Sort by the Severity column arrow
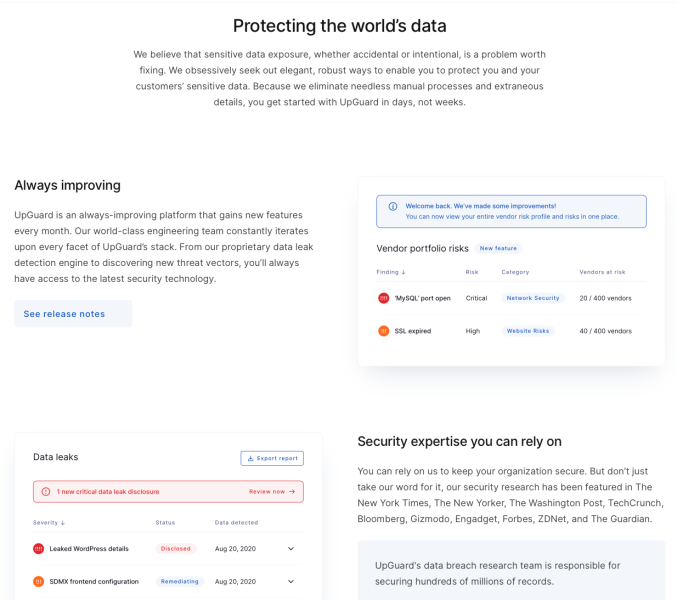 point(63,522)
